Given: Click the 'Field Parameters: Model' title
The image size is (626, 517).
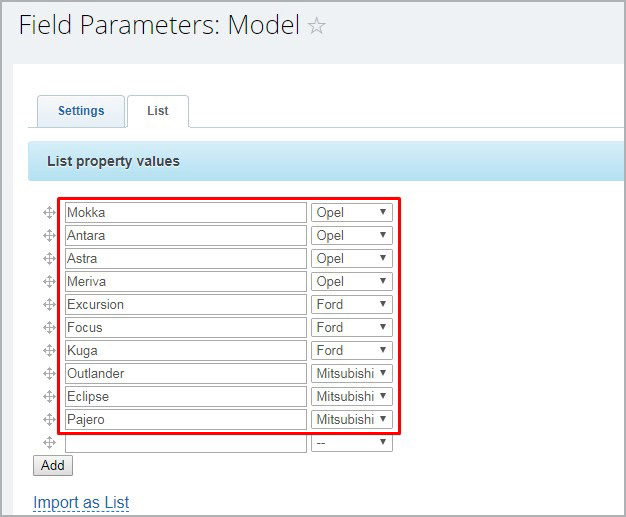Looking at the screenshot, I should coord(159,25).
